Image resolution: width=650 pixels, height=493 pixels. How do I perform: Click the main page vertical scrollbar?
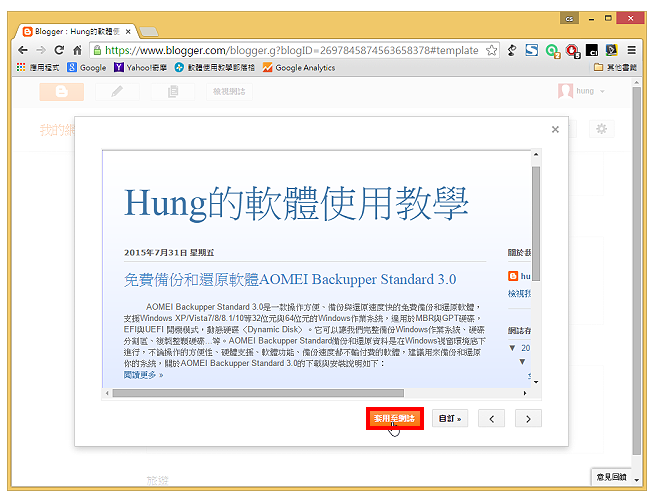click(637, 270)
